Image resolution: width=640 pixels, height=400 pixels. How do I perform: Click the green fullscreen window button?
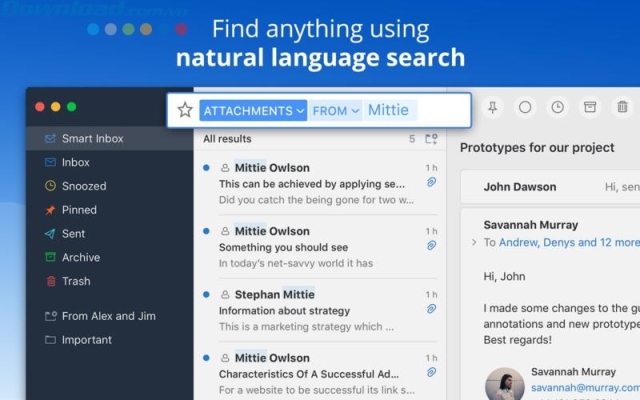coord(71,107)
